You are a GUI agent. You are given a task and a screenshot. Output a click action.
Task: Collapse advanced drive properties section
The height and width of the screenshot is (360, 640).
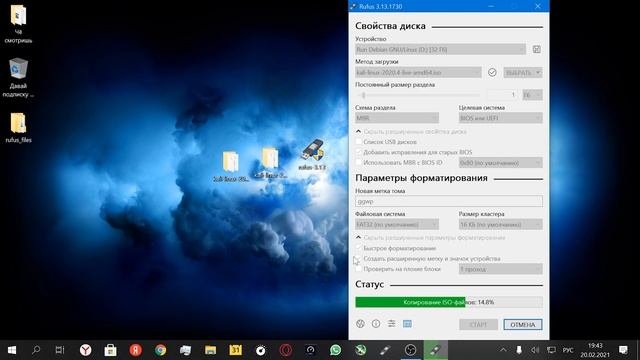pyautogui.click(x=411, y=131)
